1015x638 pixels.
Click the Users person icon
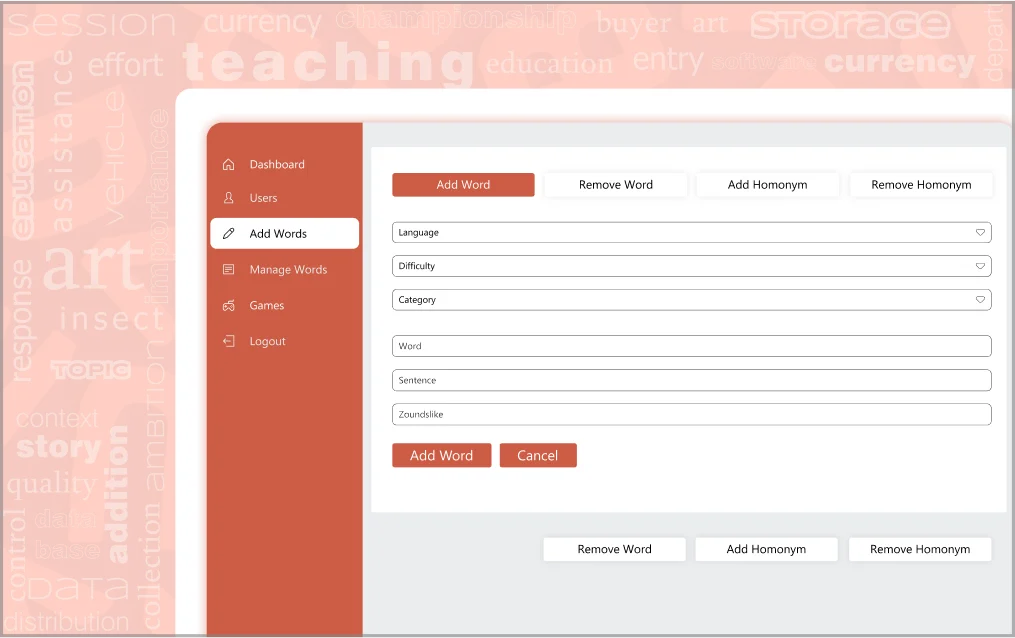229,198
